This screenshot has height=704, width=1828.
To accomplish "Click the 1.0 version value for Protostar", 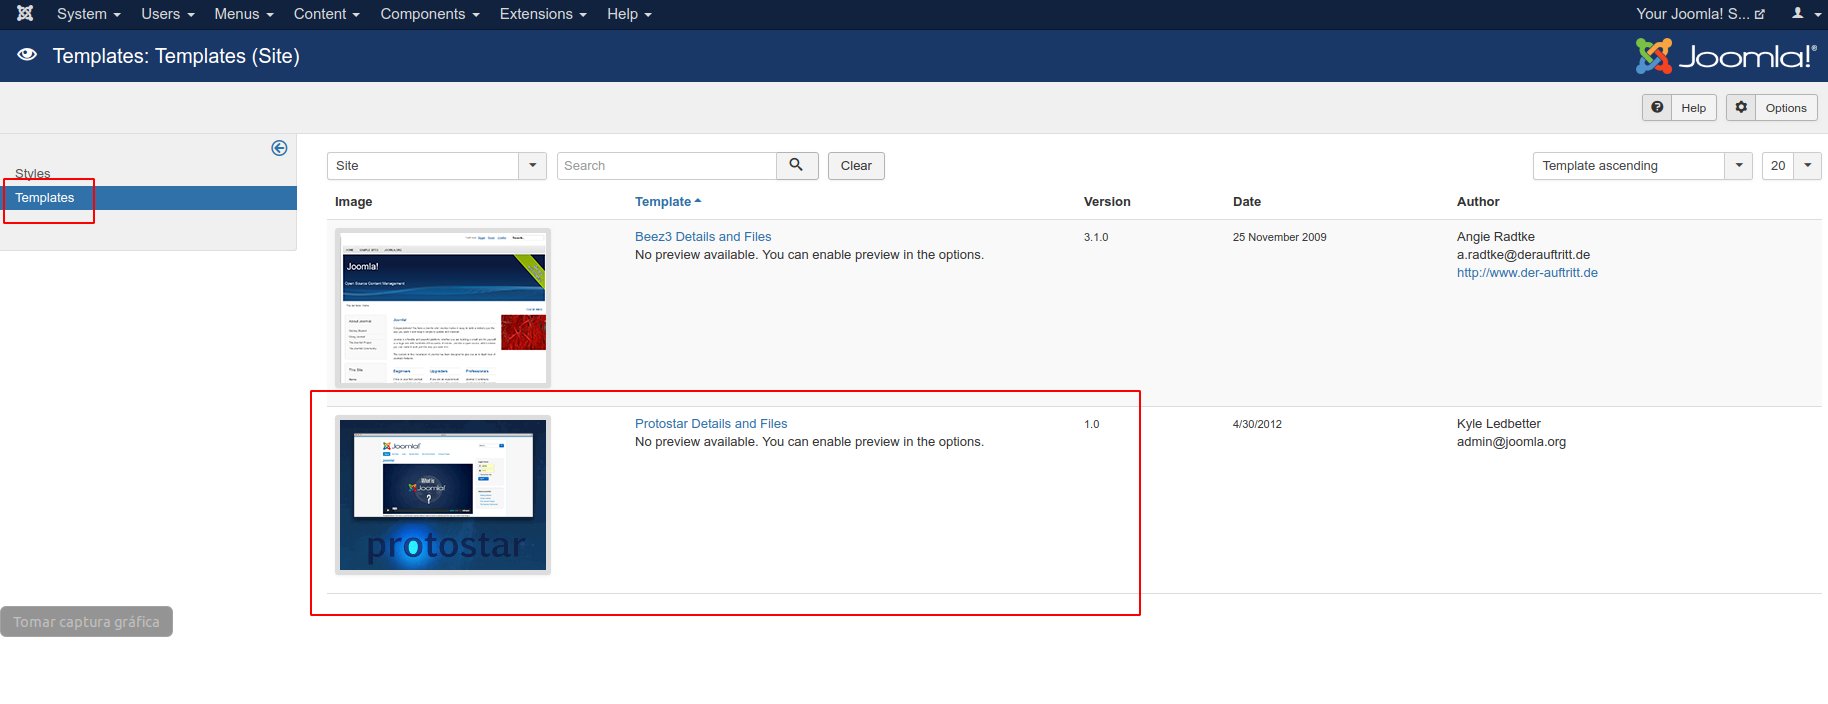I will click(x=1091, y=424).
